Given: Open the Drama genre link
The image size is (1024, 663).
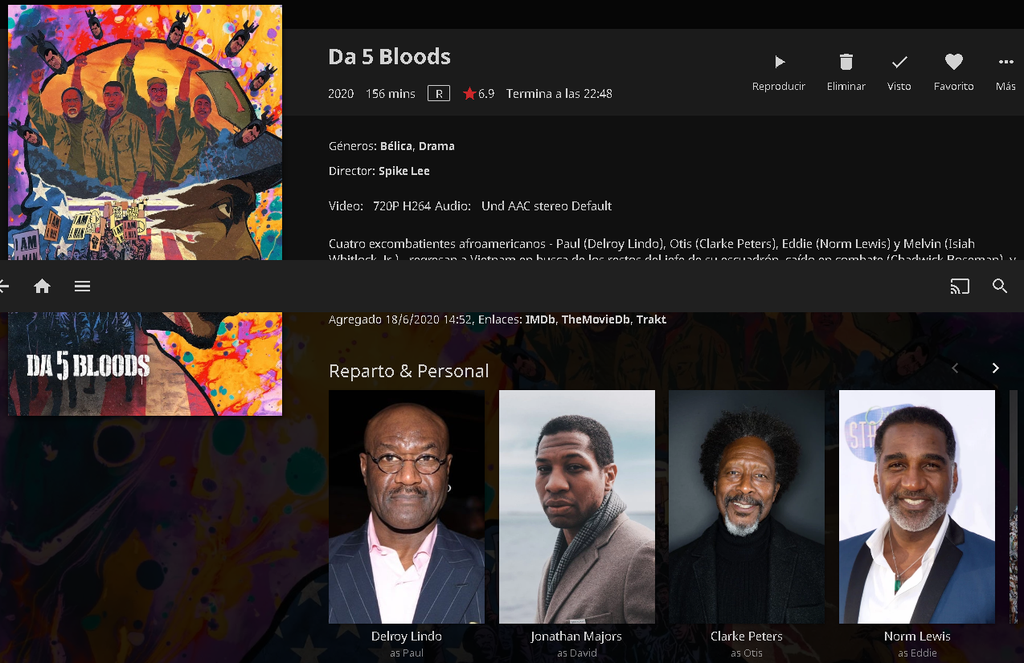Looking at the screenshot, I should [436, 146].
